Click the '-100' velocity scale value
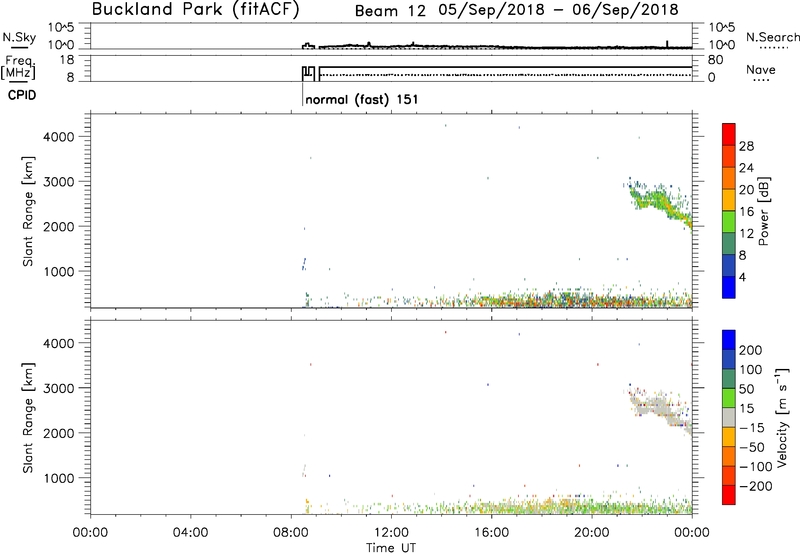 click(x=756, y=466)
